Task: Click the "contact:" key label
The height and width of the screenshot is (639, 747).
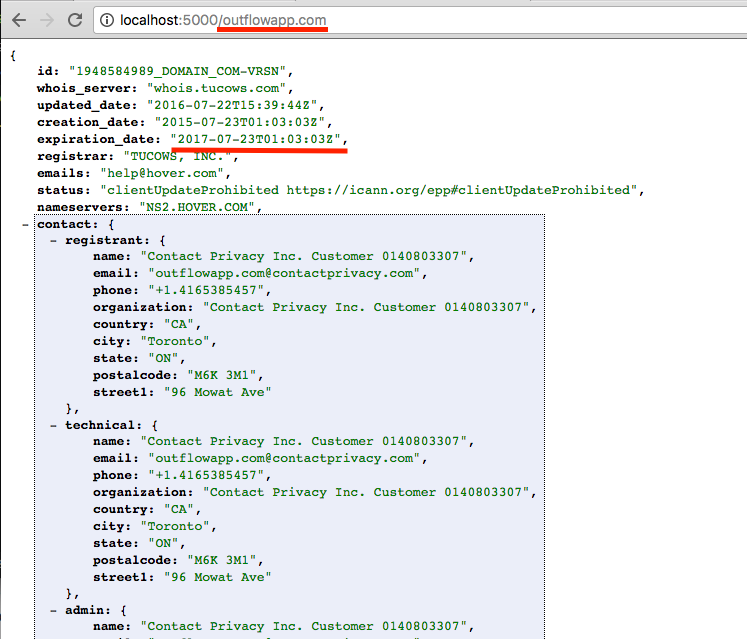Action: point(68,224)
